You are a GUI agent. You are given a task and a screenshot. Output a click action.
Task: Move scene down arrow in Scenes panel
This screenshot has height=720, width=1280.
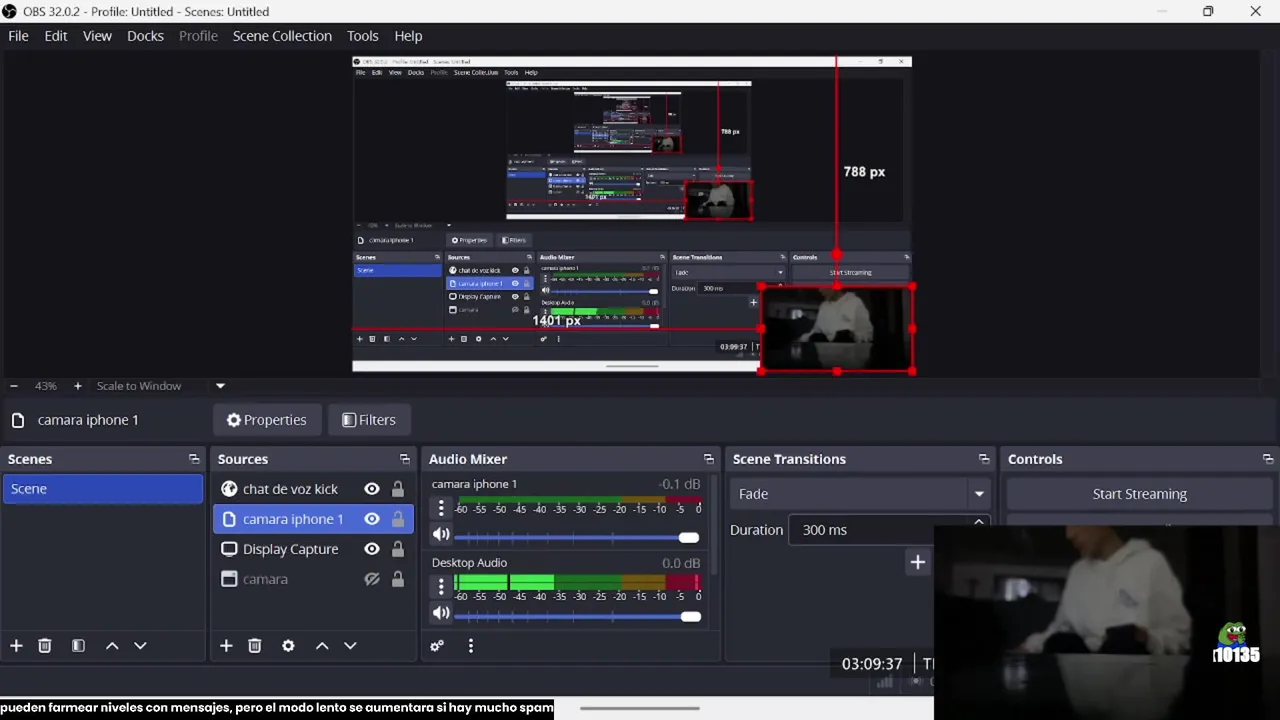tap(140, 646)
